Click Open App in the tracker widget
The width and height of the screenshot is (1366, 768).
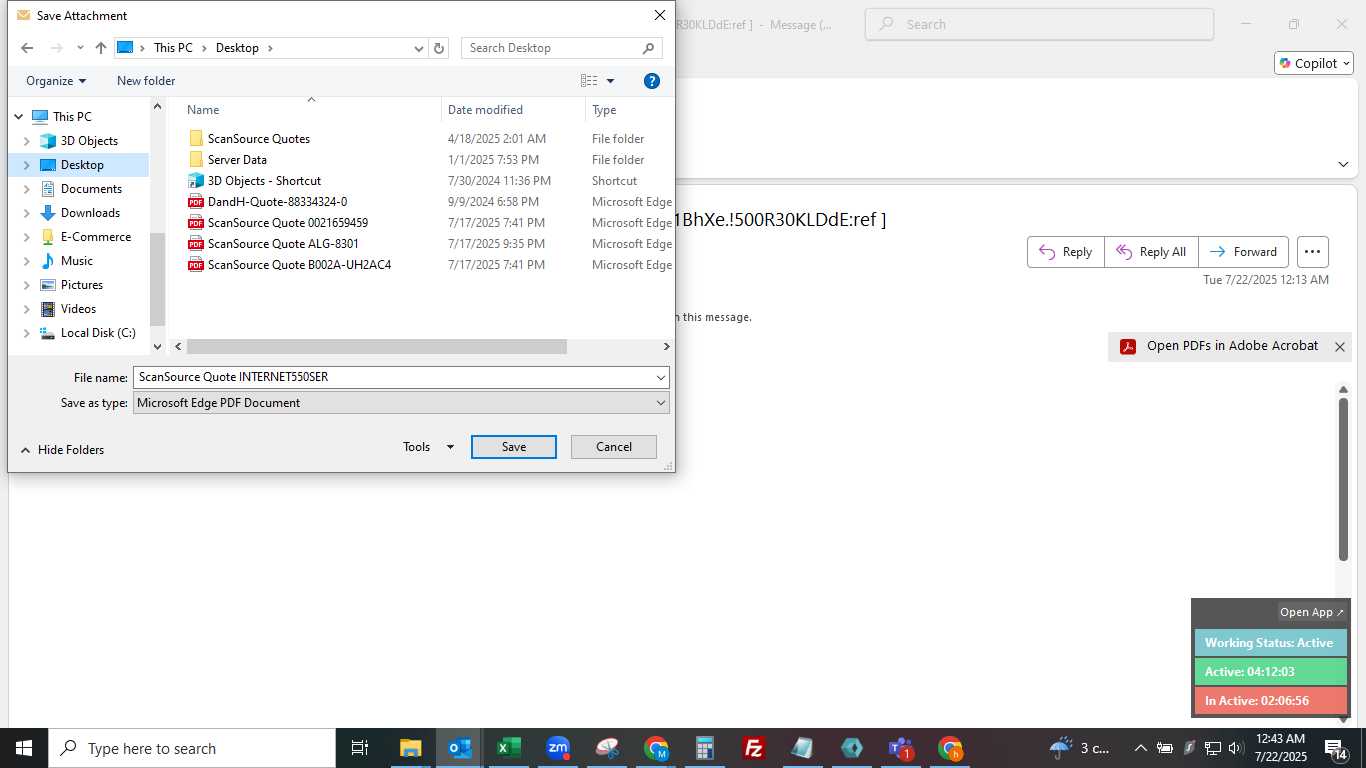point(1312,612)
